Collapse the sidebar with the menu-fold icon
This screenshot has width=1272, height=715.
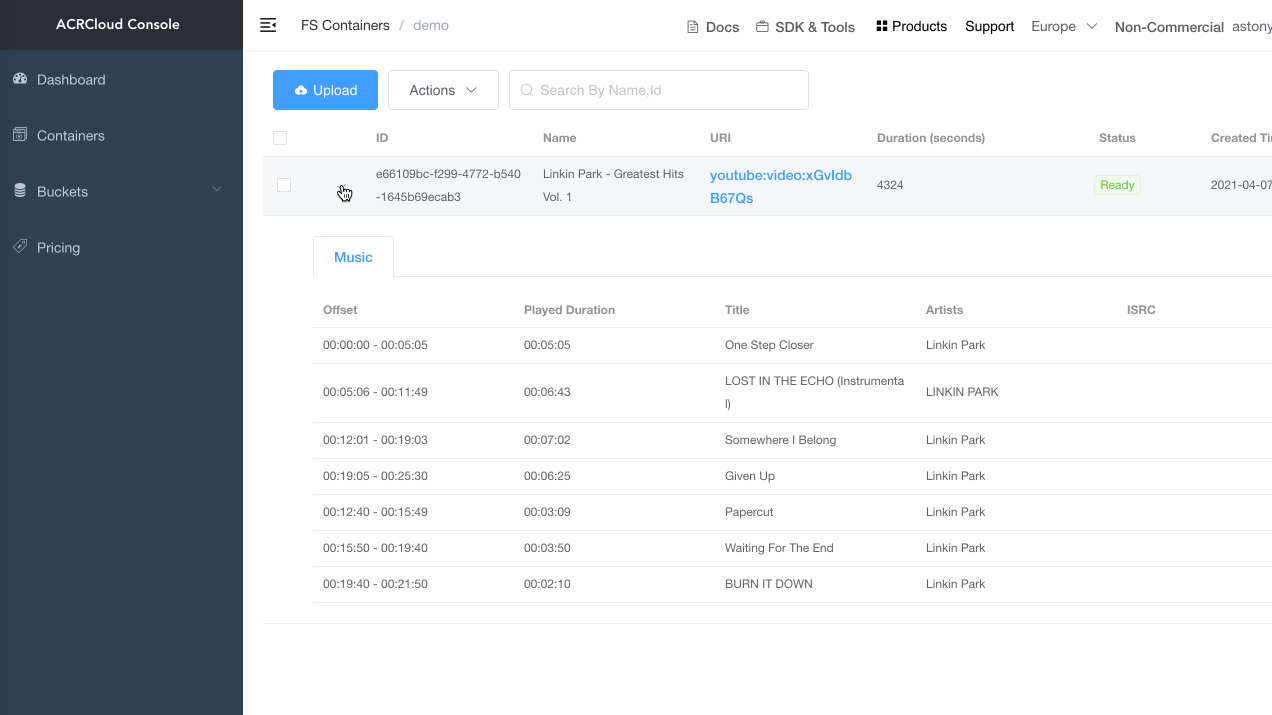click(268, 25)
